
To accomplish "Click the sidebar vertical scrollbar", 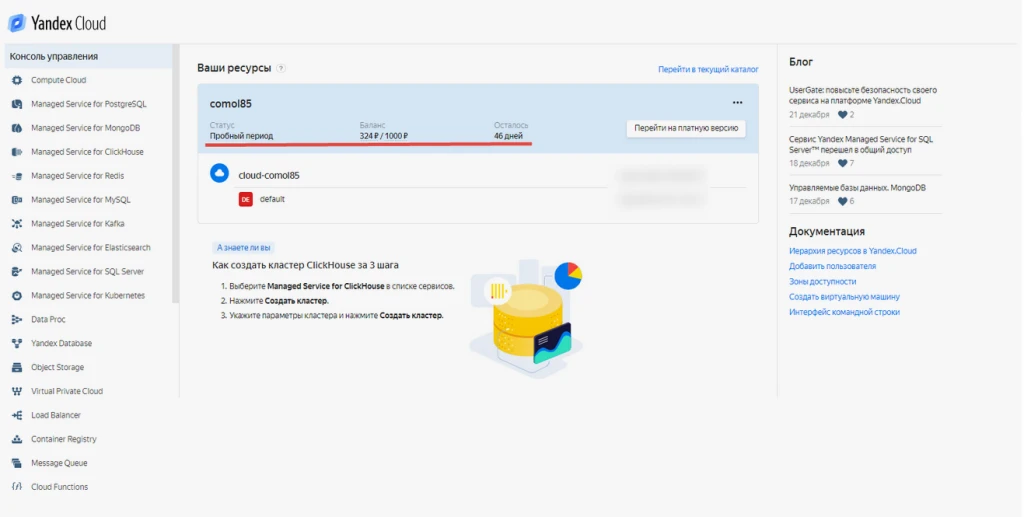I will pyautogui.click(x=175, y=174).
